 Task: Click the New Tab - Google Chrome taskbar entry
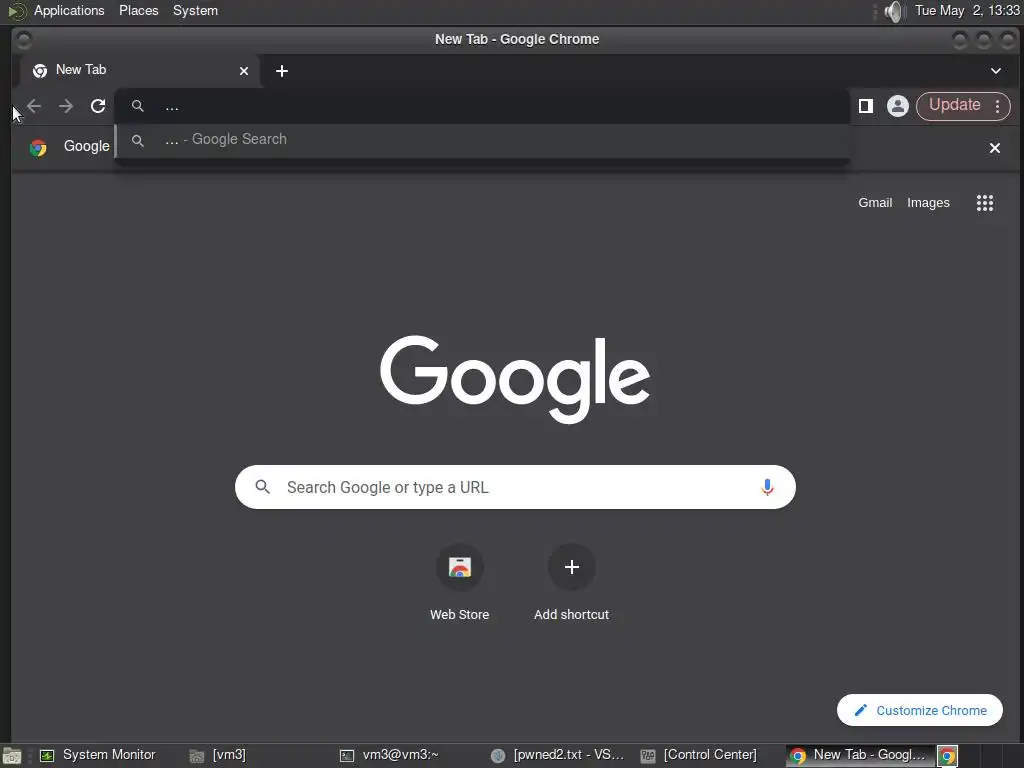coord(859,755)
